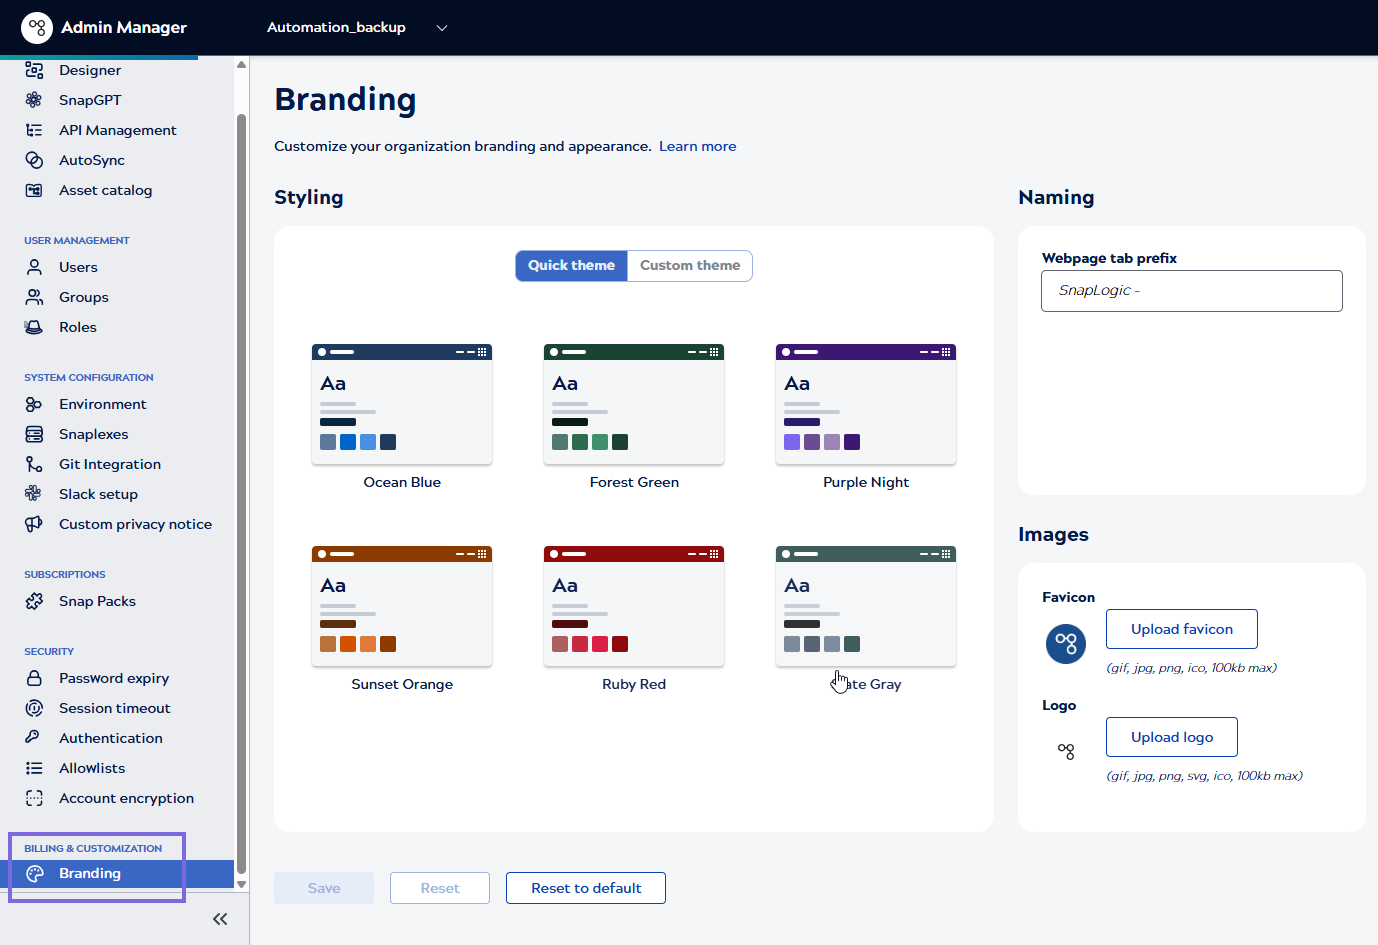Open the SnapGPT sidebar icon

point(34,100)
